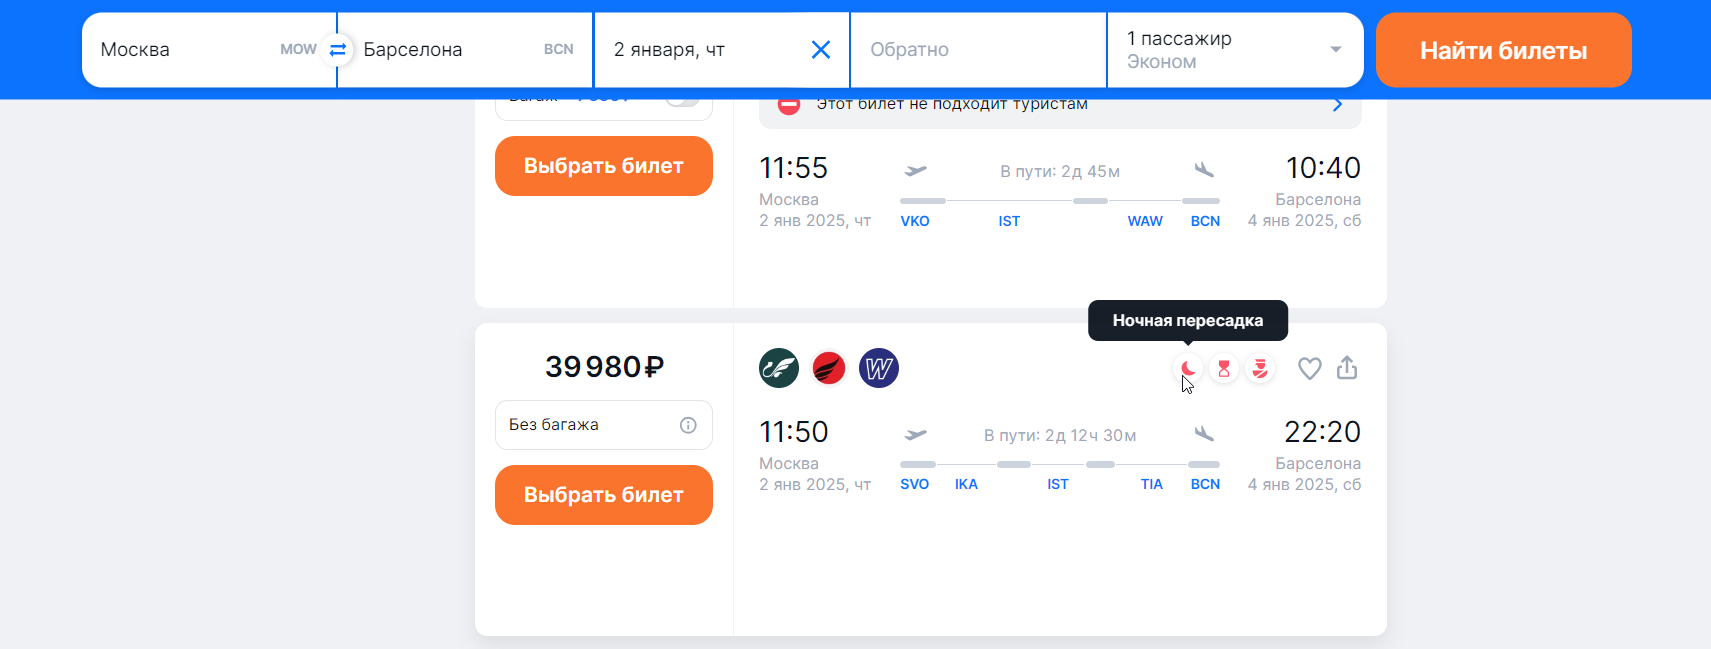Select the Обратно return date field
Screen dimensions: 1711x649
(x=978, y=50)
